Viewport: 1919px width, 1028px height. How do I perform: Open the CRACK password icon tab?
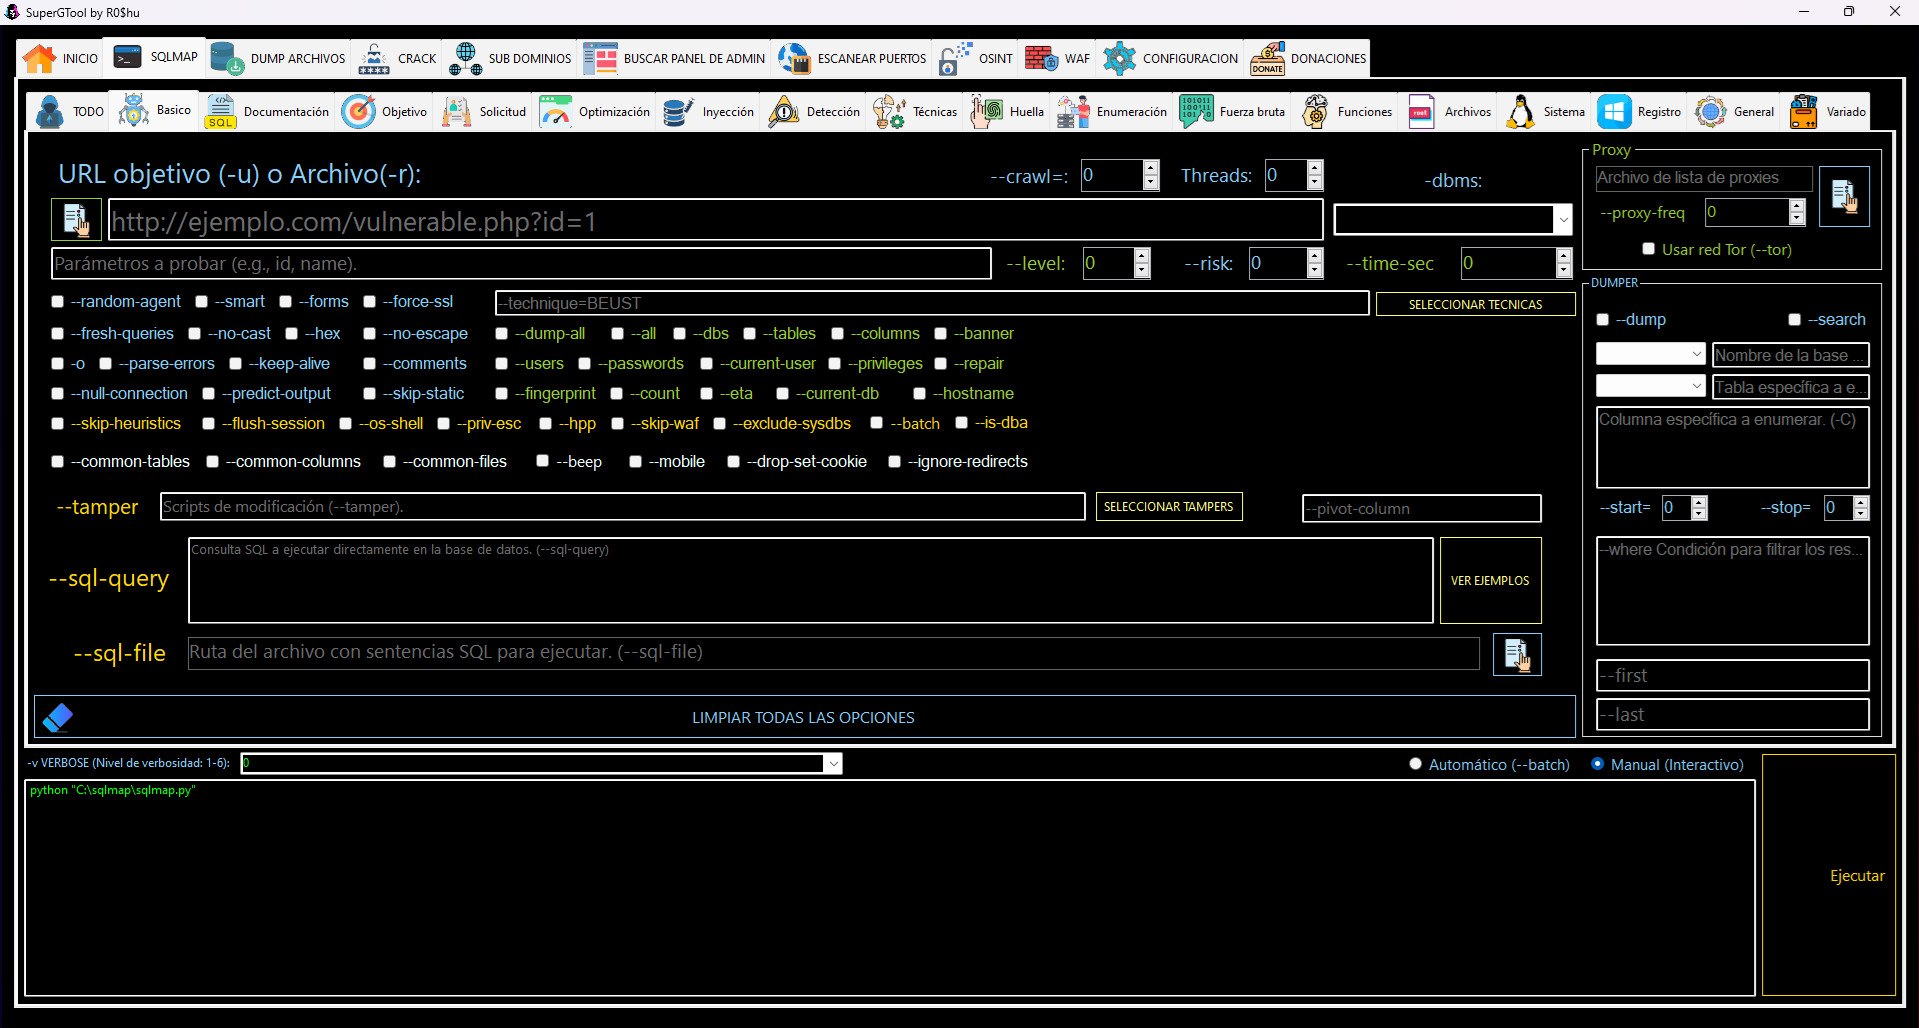(374, 59)
